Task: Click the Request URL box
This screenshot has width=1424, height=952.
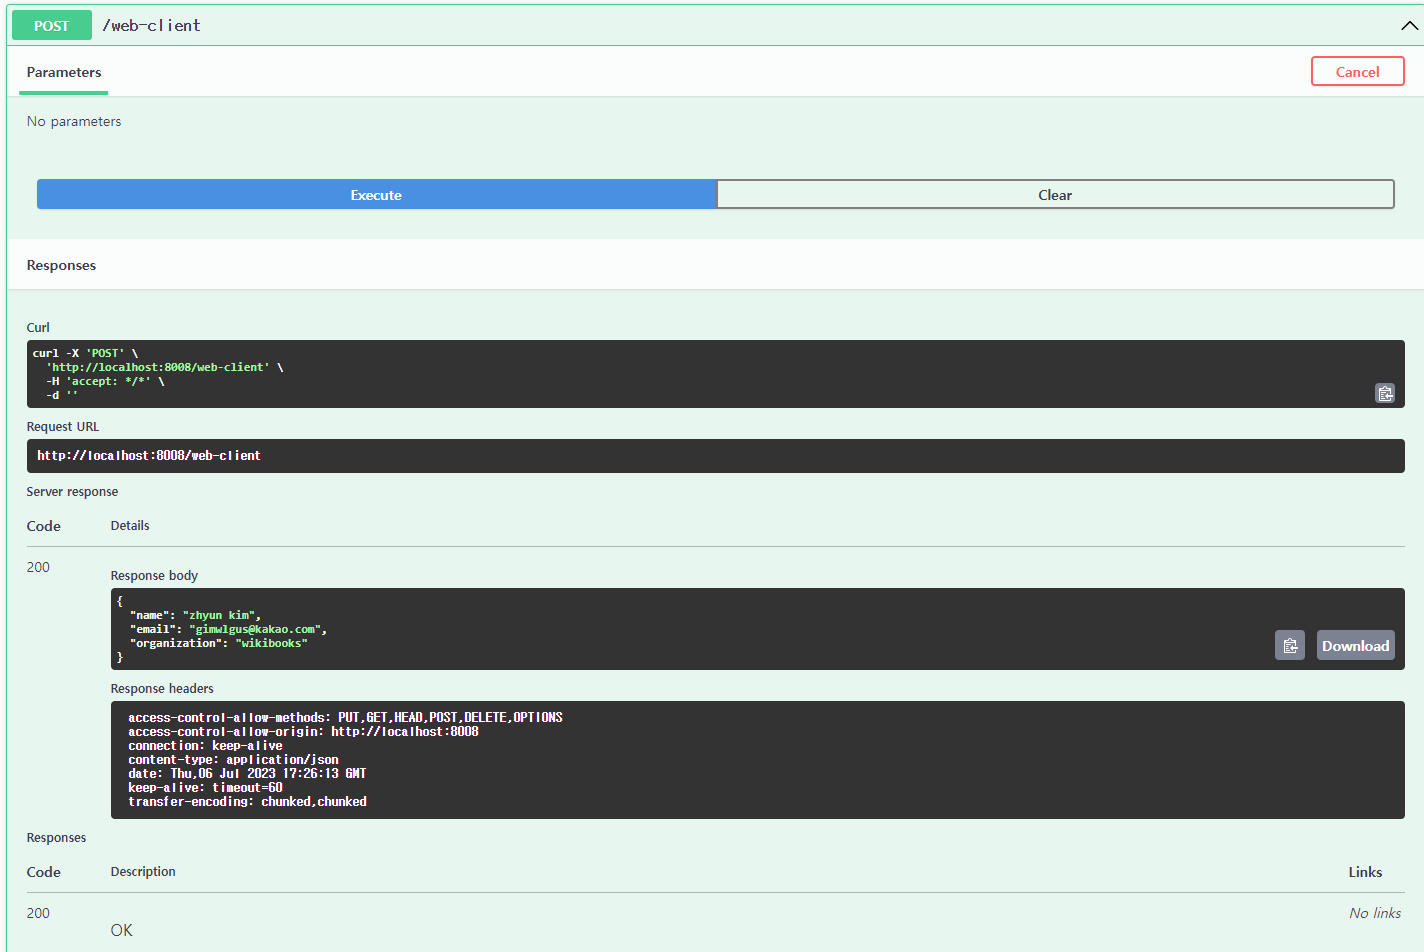Action: 716,455
